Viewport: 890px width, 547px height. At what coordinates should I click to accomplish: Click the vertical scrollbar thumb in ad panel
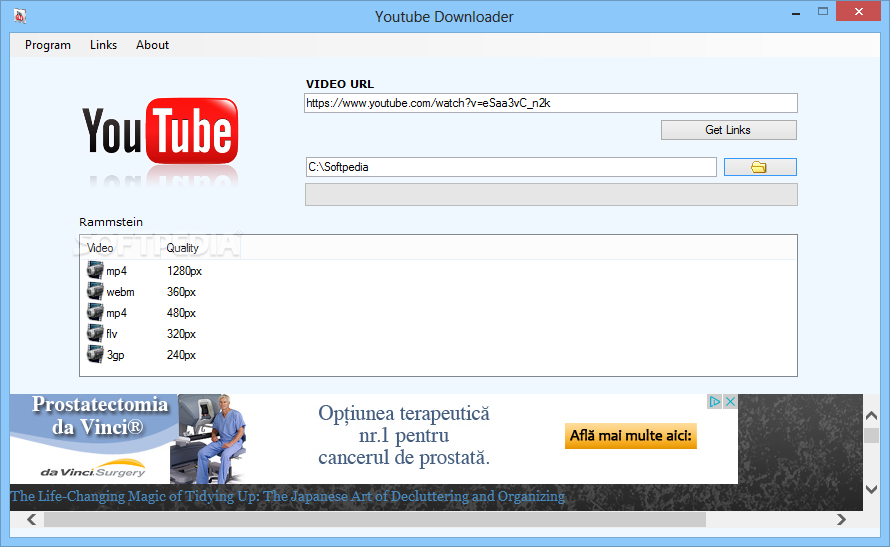click(x=871, y=436)
